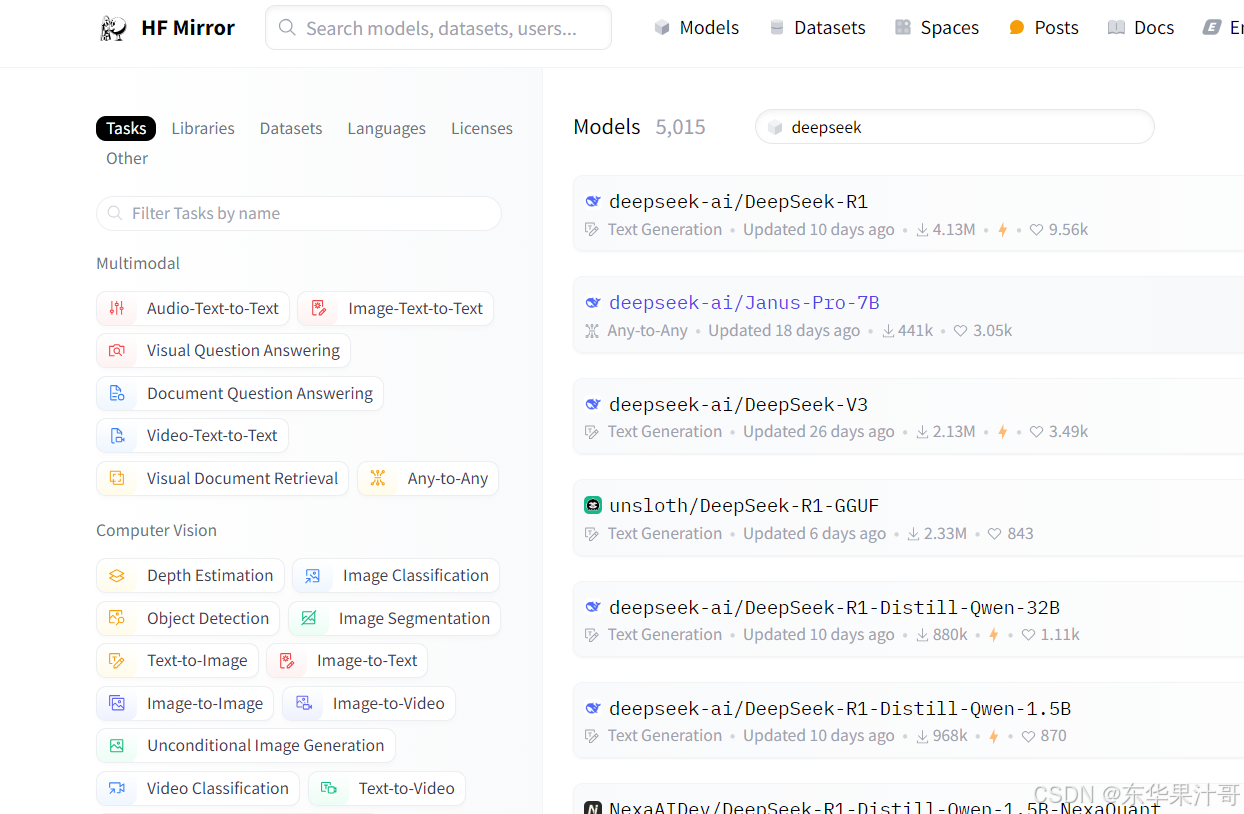This screenshot has height=814, width=1244.
Task: Open the deepseek-ai/Janus-Pro-7B model link
Action: (x=744, y=302)
